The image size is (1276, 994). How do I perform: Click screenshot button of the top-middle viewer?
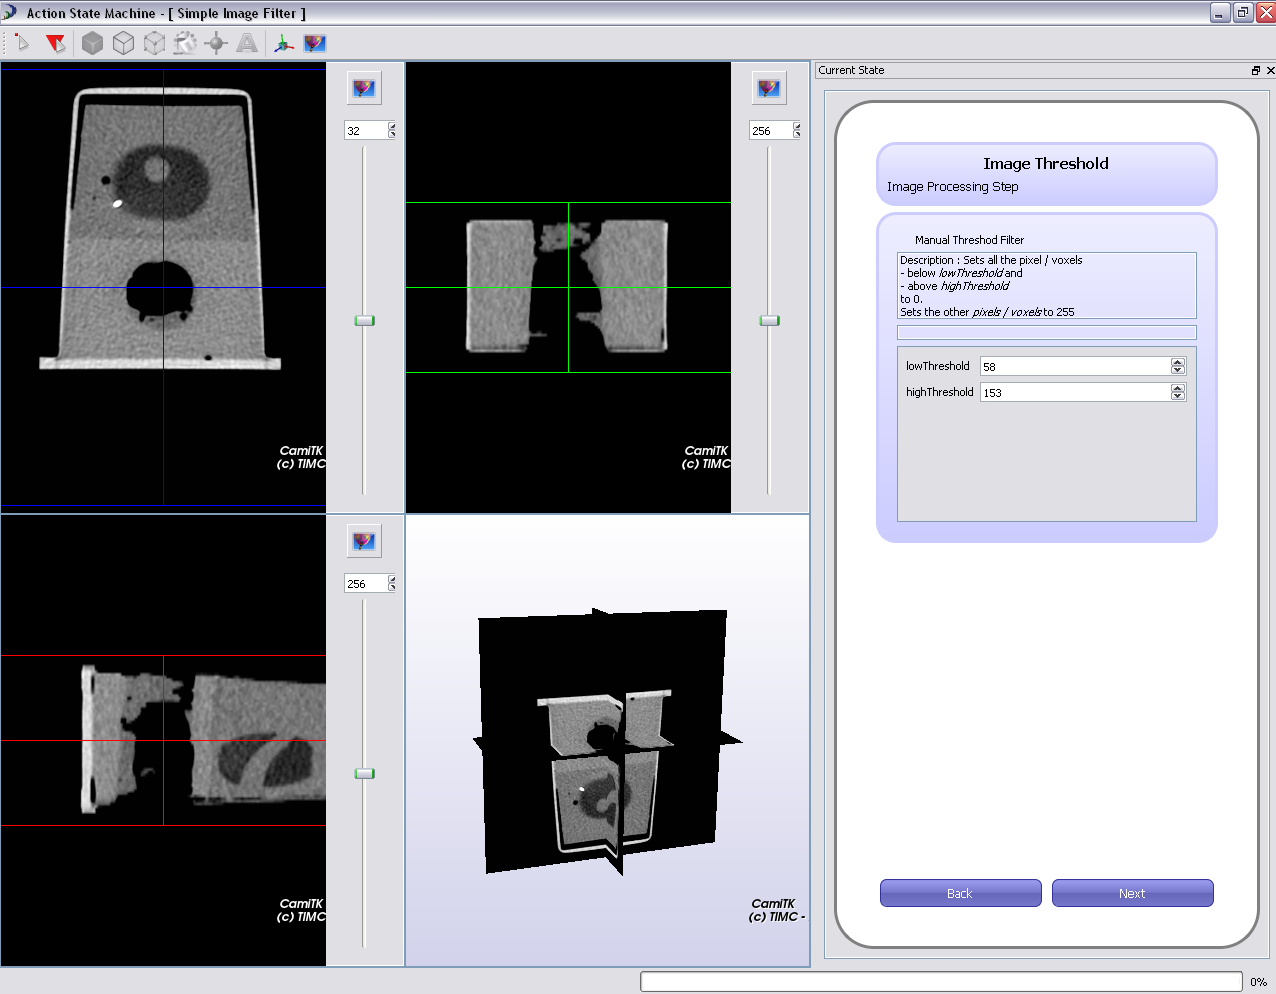[768, 88]
